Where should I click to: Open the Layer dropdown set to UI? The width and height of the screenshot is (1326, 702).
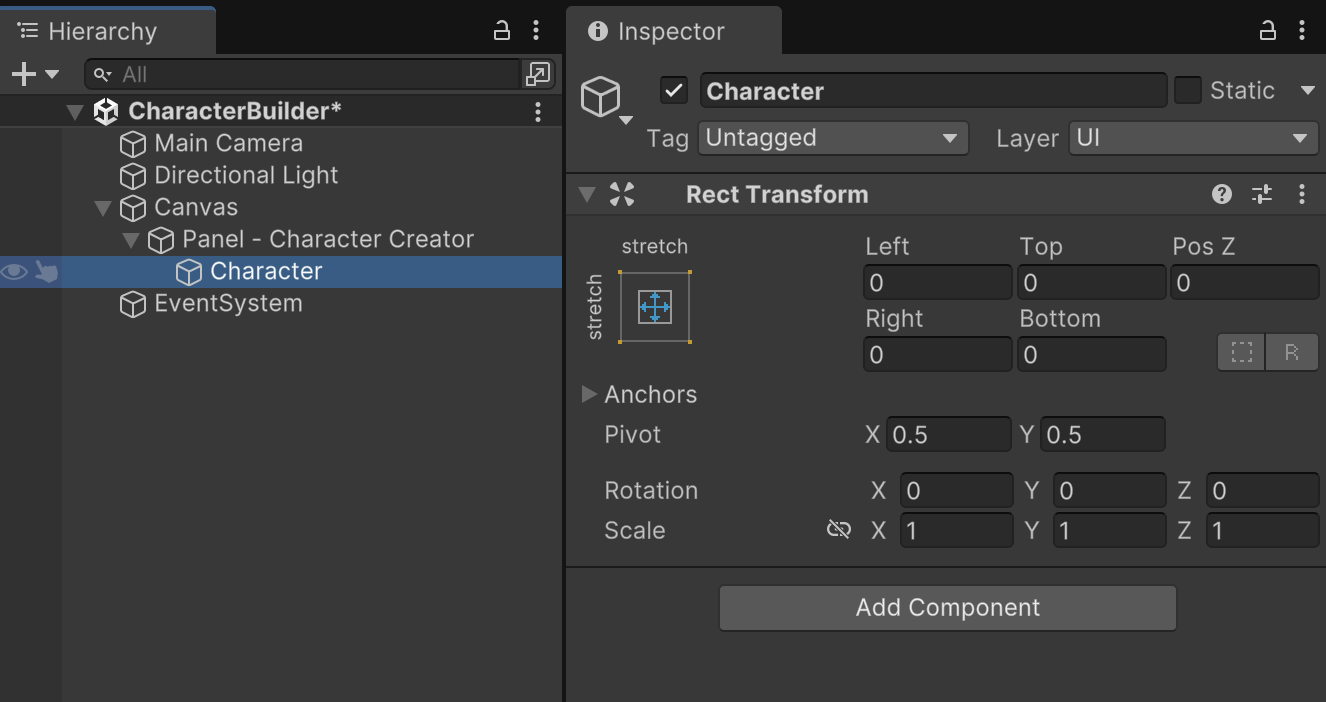point(1193,138)
